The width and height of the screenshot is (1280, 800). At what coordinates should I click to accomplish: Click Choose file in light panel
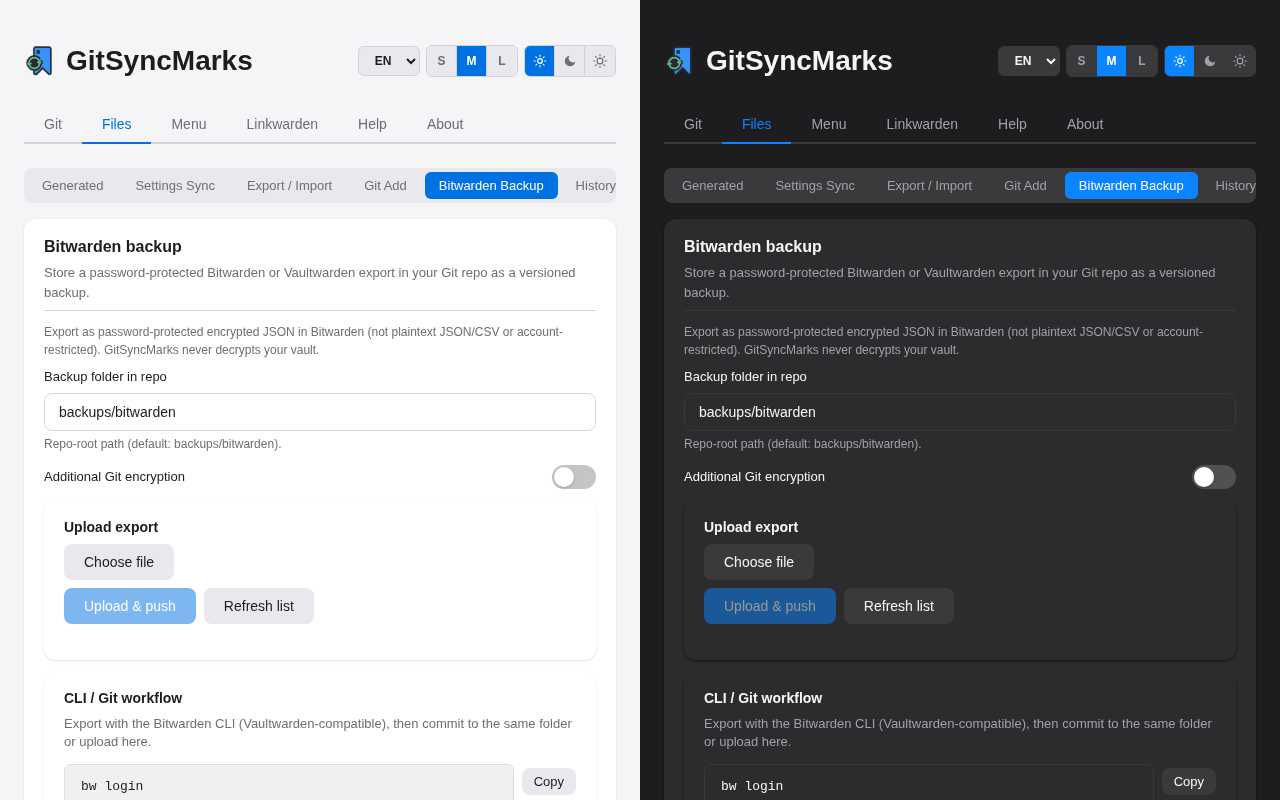(119, 562)
